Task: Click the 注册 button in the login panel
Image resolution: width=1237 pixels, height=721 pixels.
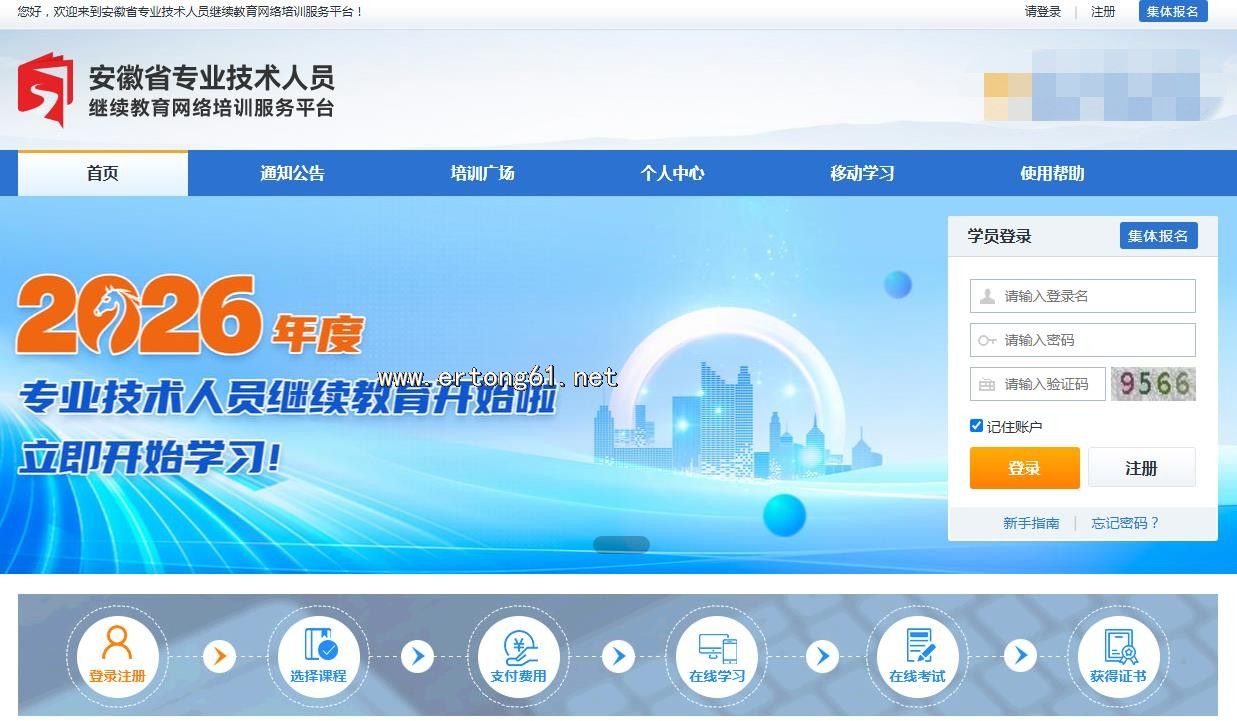Action: 1141,468
